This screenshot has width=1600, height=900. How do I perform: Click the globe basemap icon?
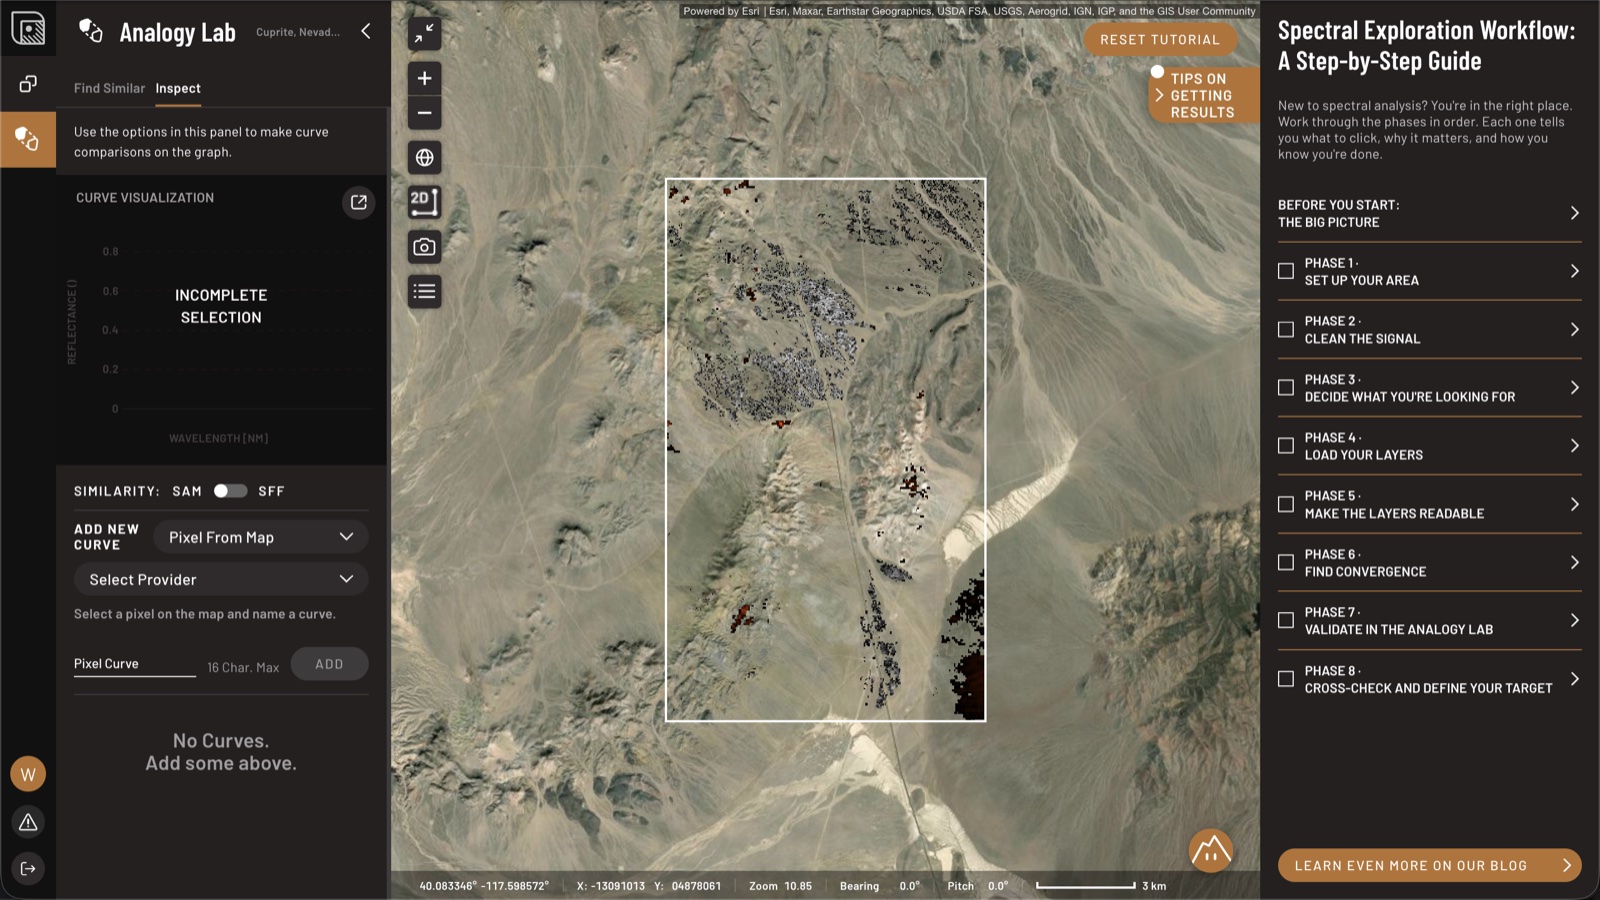click(424, 157)
